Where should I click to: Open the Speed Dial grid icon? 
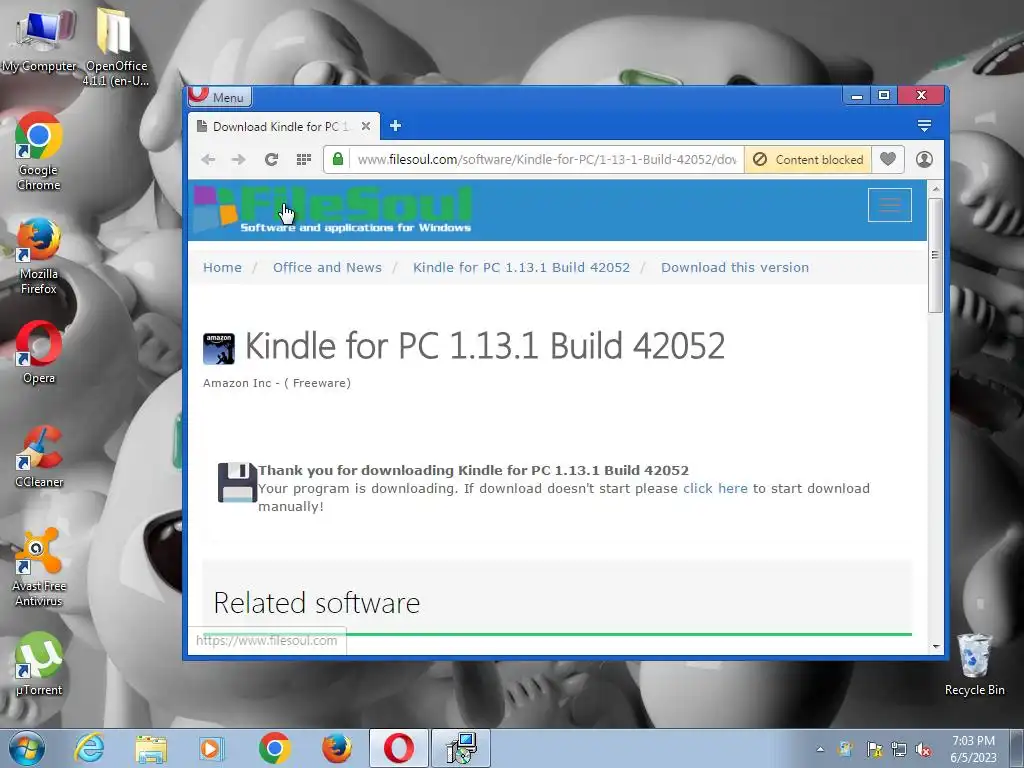(x=304, y=159)
